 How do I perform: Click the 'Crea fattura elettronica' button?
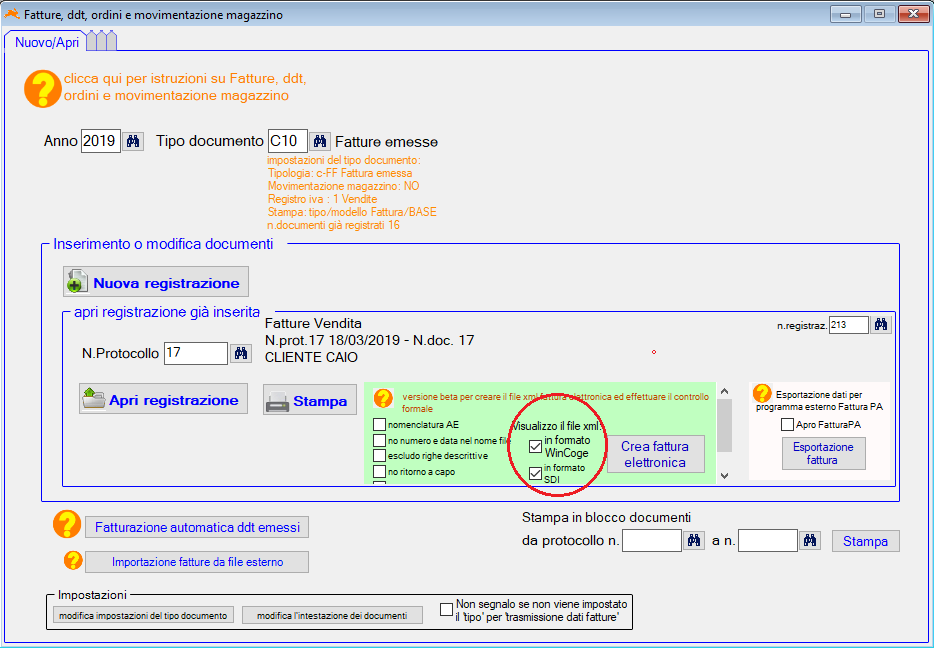(x=655, y=455)
